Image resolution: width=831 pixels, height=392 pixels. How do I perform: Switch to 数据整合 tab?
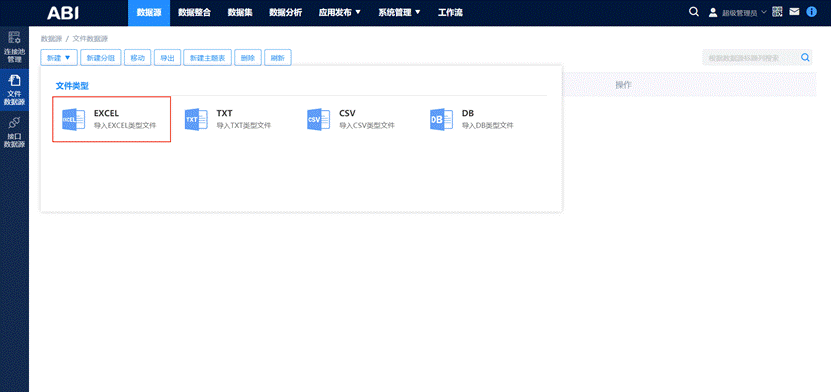(195, 13)
